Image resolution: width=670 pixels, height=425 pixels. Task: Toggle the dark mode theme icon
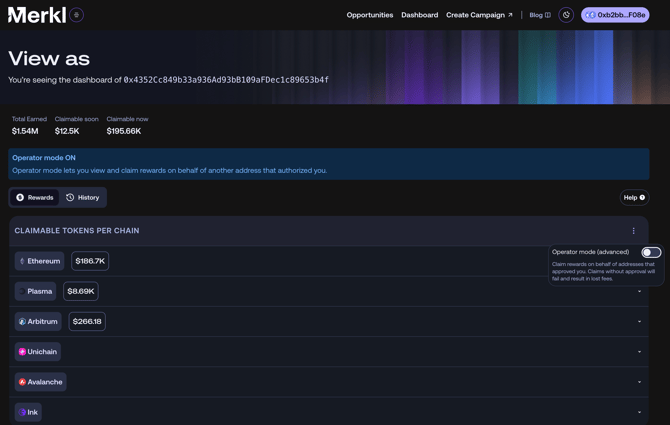566,15
